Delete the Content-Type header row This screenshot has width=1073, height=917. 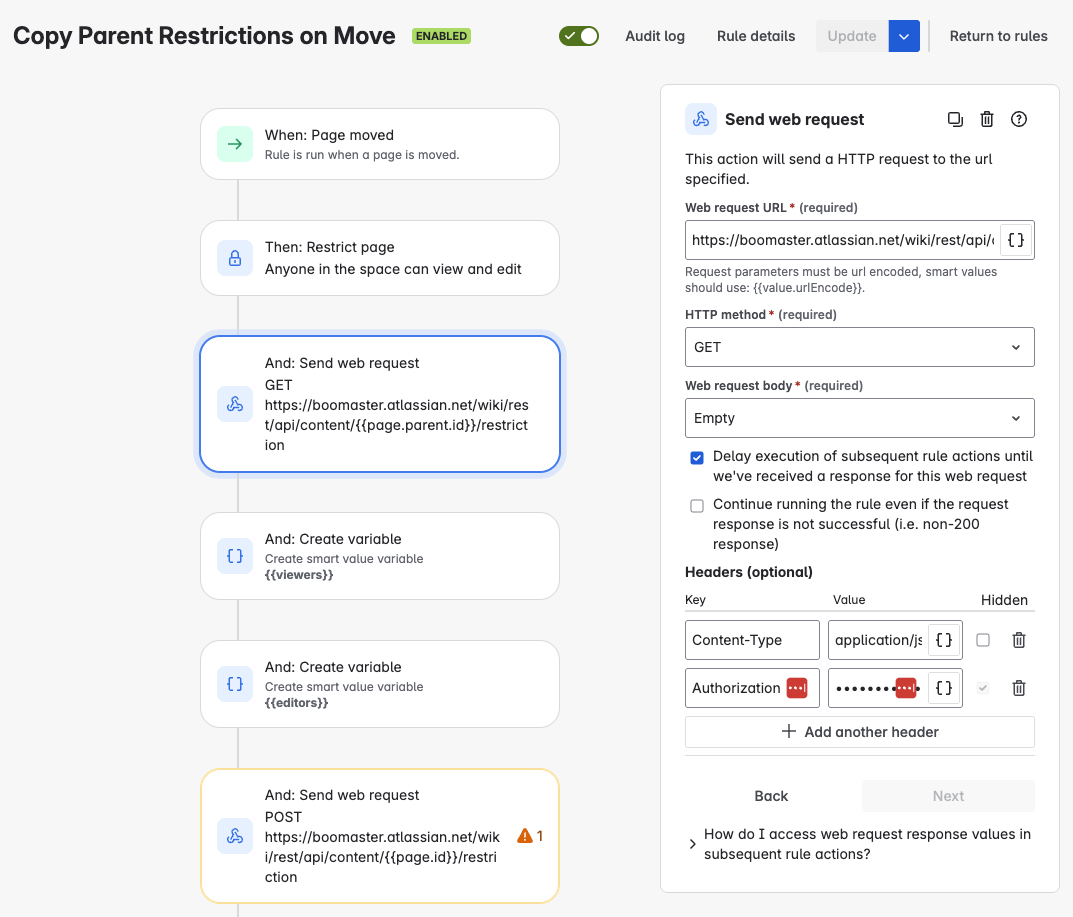1019,640
